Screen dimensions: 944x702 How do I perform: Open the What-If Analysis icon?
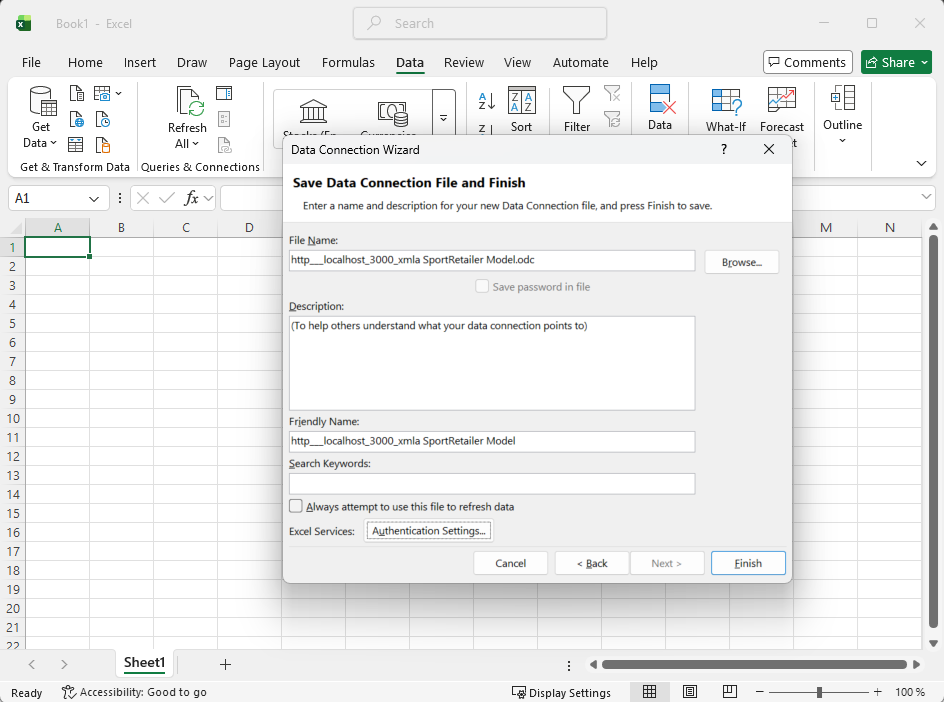coord(726,101)
